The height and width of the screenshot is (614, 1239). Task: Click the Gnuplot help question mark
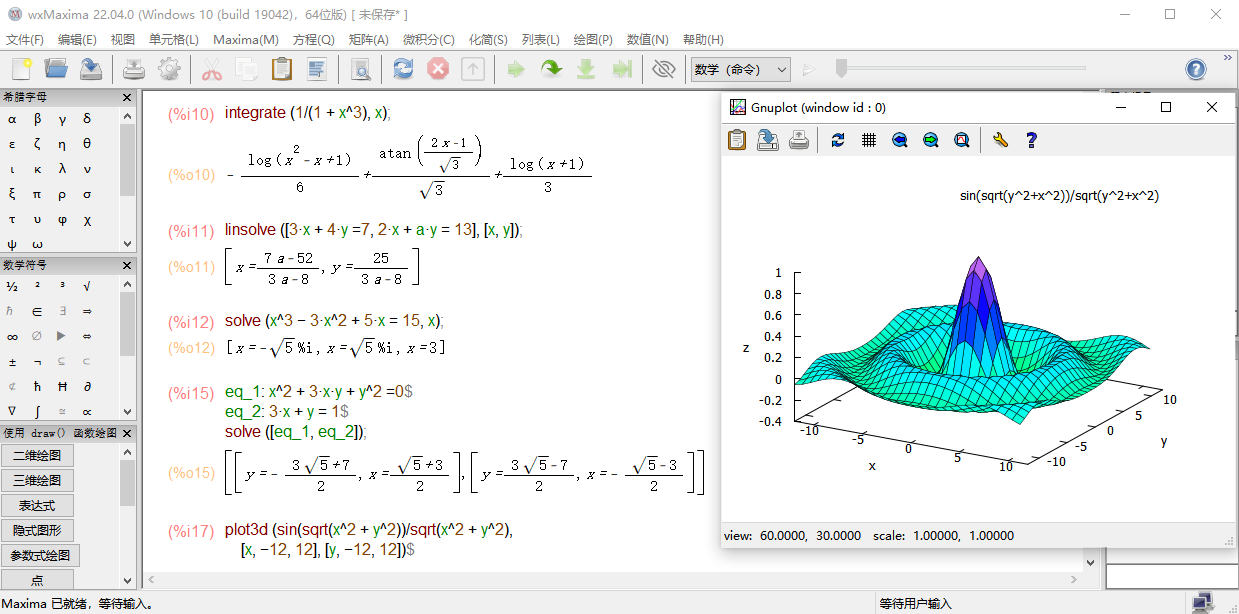pyautogui.click(x=1032, y=140)
